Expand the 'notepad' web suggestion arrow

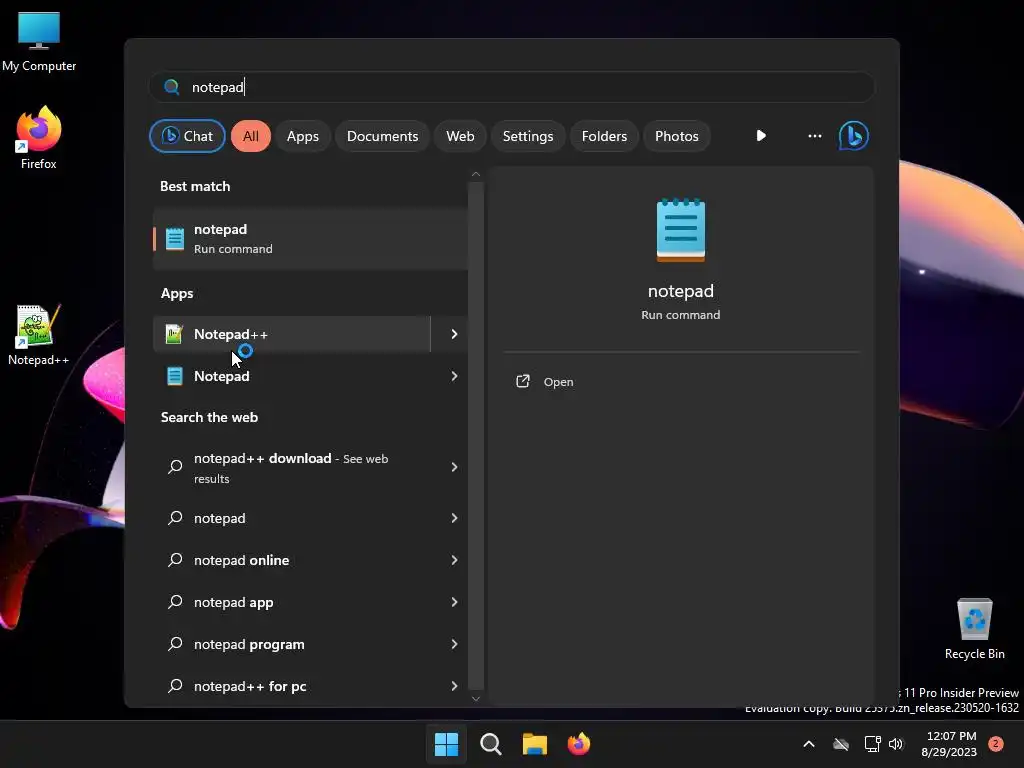click(454, 518)
